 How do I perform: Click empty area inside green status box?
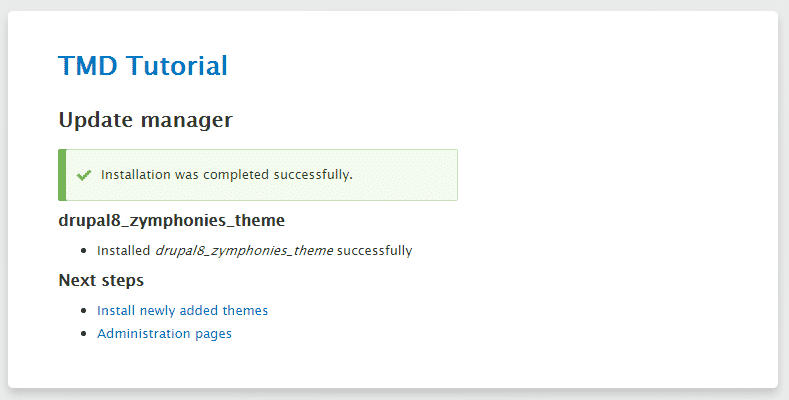[x=405, y=175]
